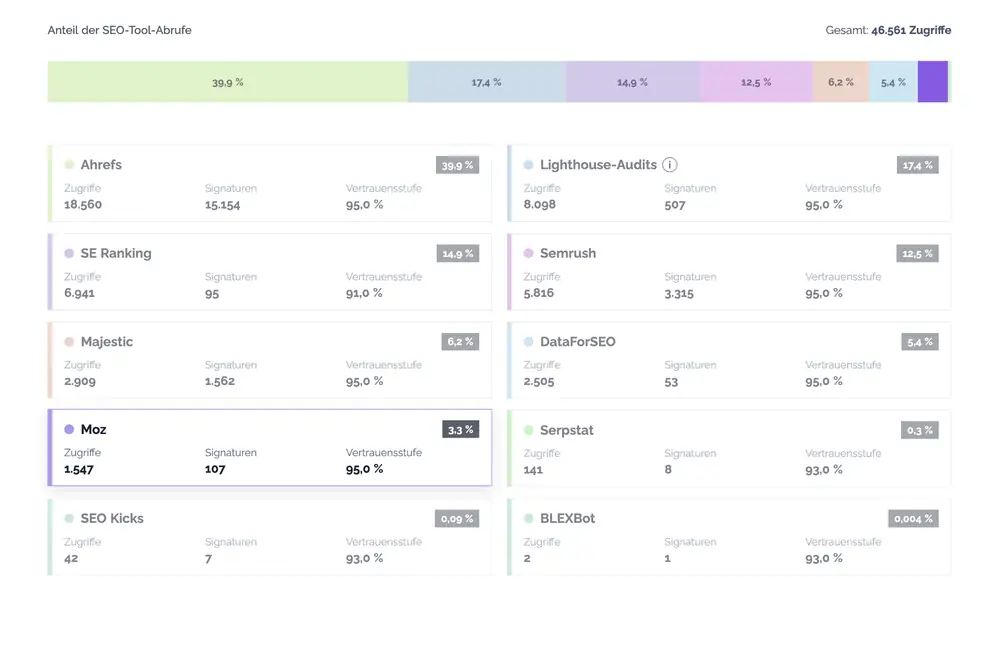Click the 39,9 % badge on Ahrefs
The width and height of the screenshot is (988, 666).
coord(457,165)
